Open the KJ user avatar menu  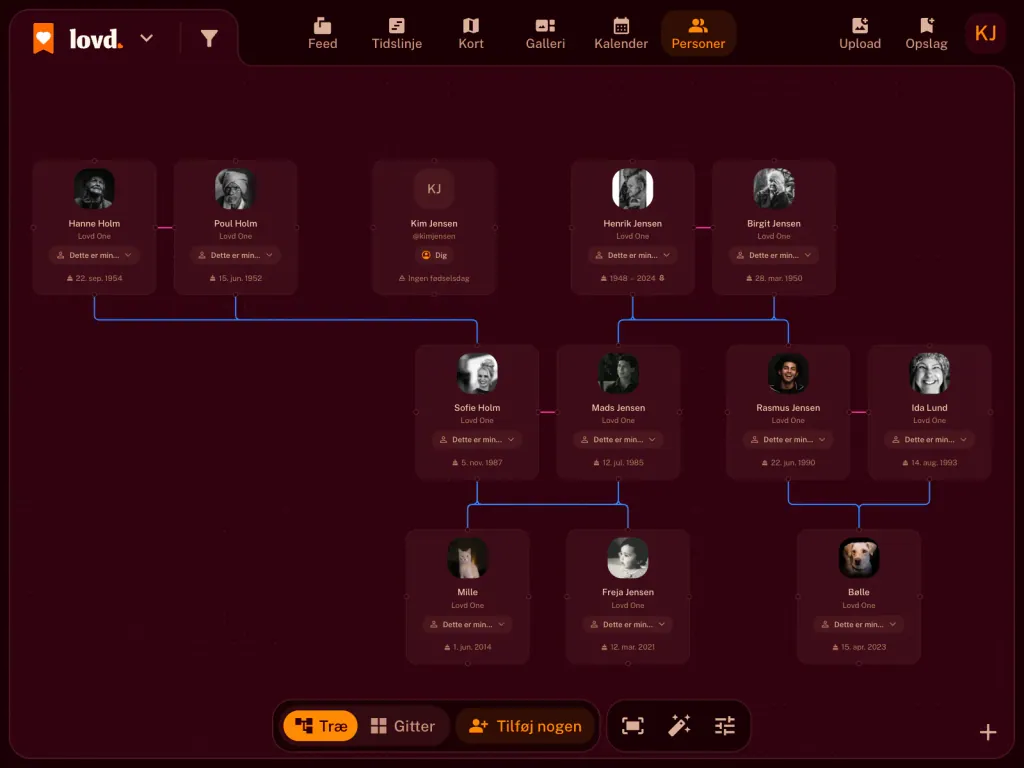985,33
